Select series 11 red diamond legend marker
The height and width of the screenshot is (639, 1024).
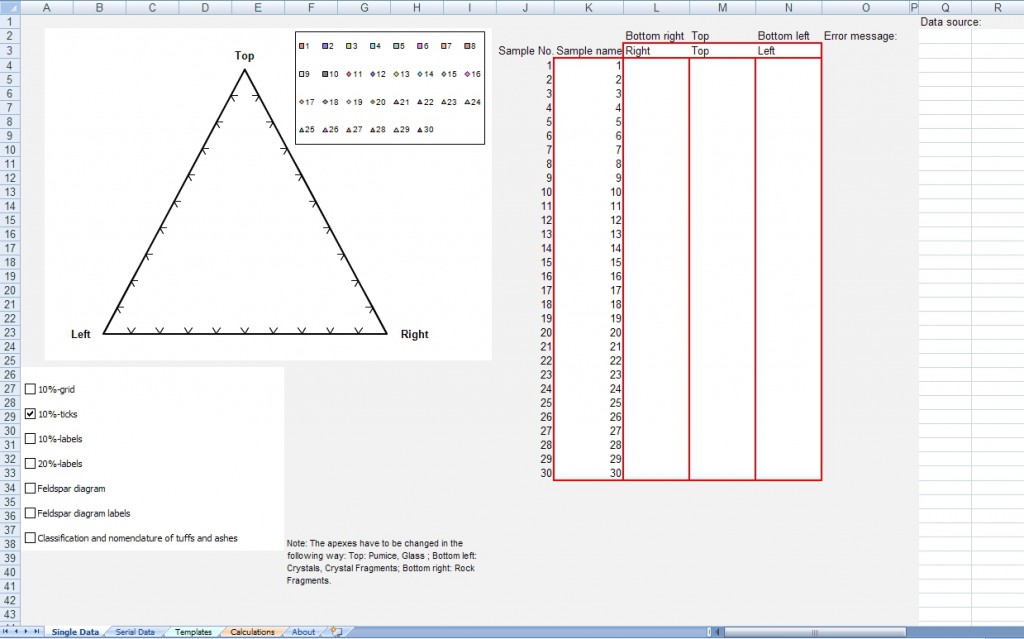click(x=348, y=73)
